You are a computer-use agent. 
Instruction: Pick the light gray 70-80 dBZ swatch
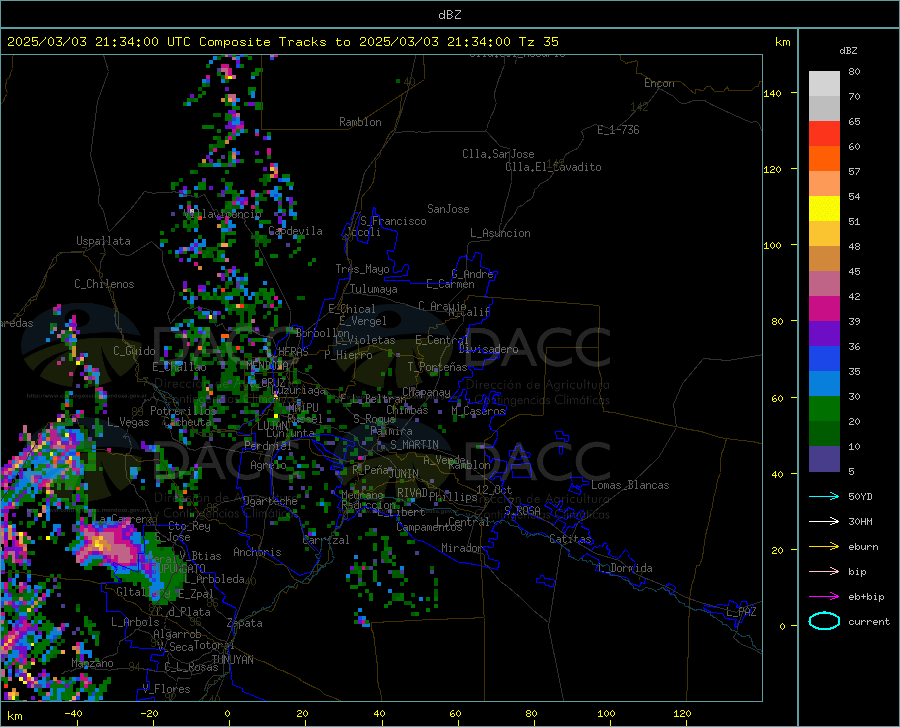click(824, 84)
